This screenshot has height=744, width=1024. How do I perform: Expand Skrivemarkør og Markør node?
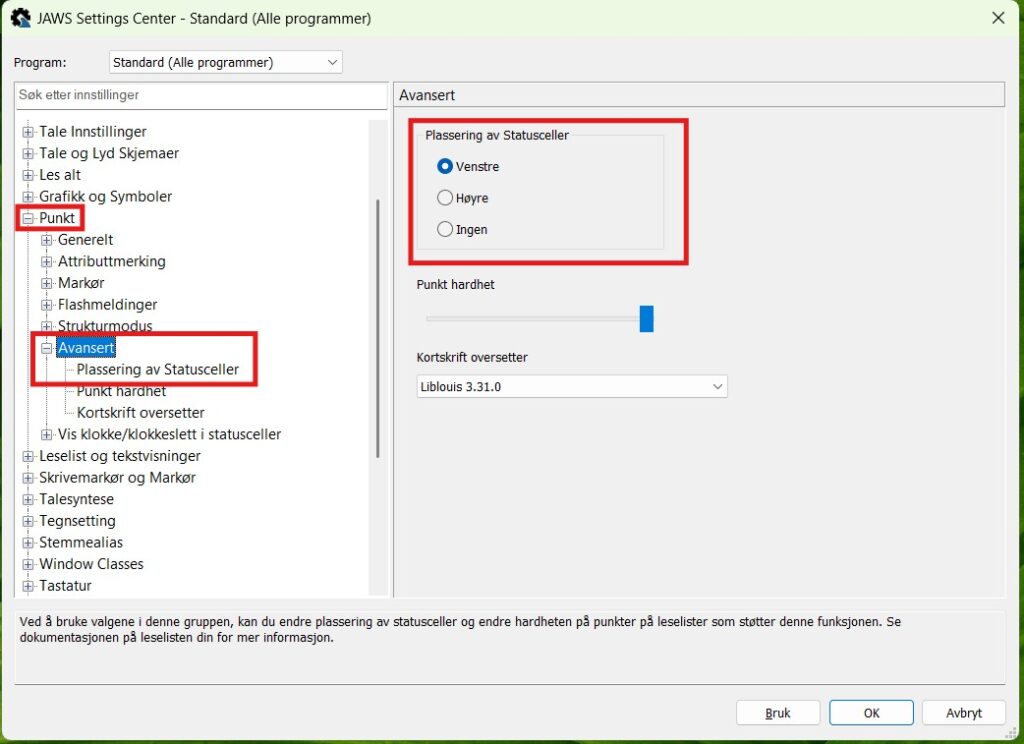28,477
